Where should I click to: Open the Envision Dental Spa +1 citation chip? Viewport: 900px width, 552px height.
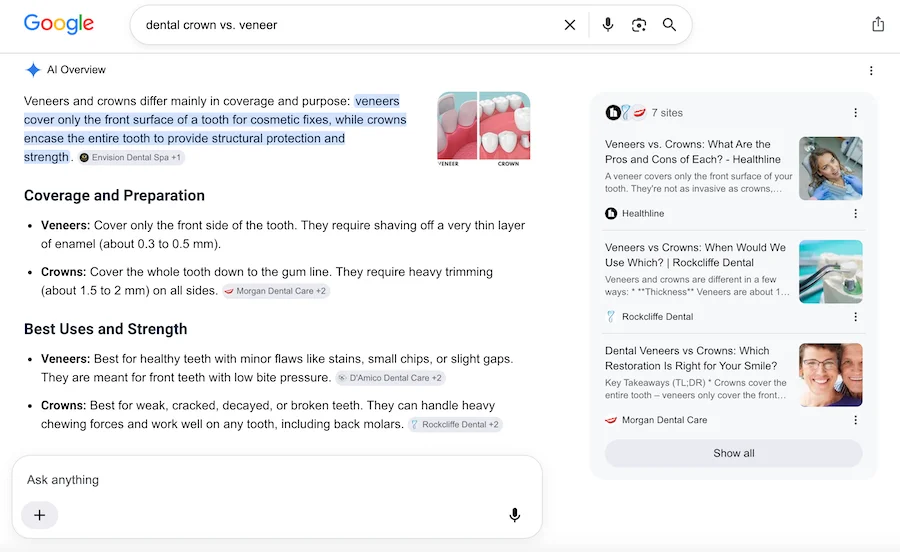(131, 157)
